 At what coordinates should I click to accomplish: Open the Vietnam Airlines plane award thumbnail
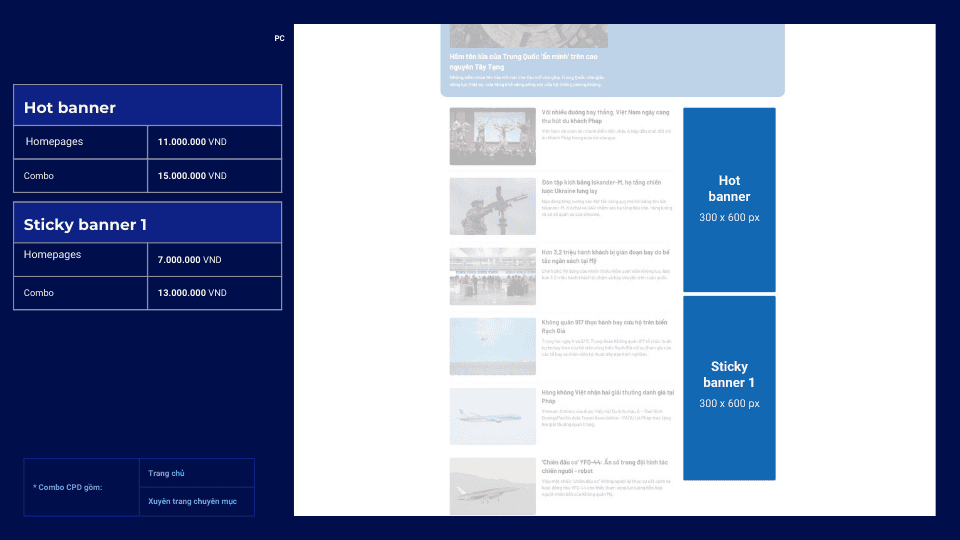pyautogui.click(x=492, y=416)
